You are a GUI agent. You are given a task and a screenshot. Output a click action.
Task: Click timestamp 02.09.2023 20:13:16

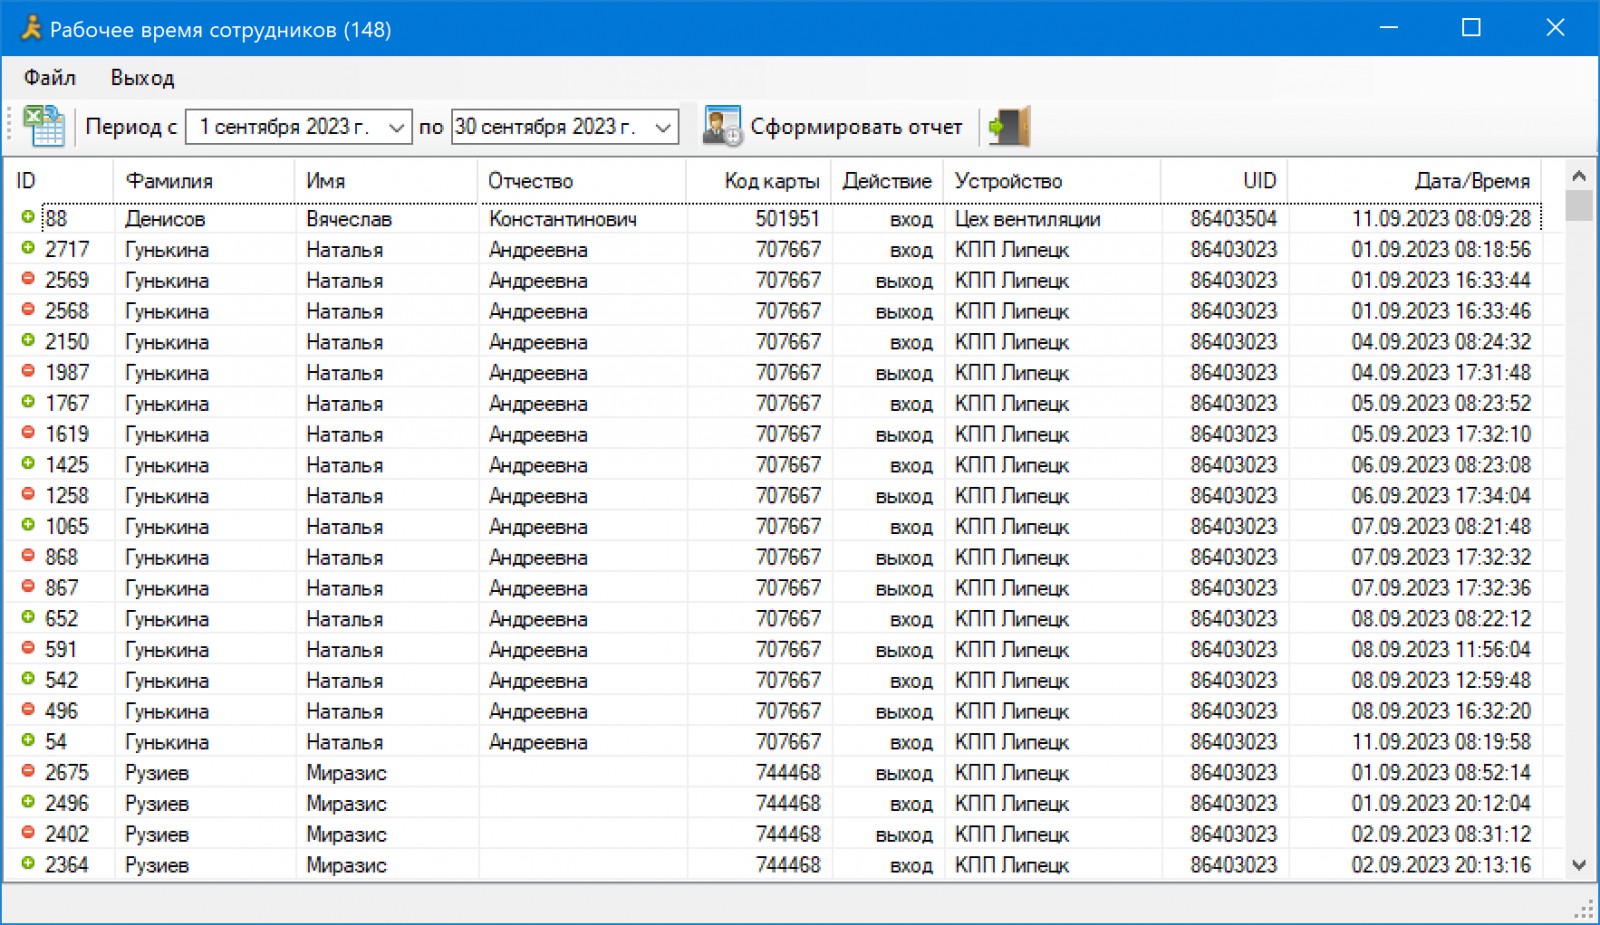point(1441,865)
